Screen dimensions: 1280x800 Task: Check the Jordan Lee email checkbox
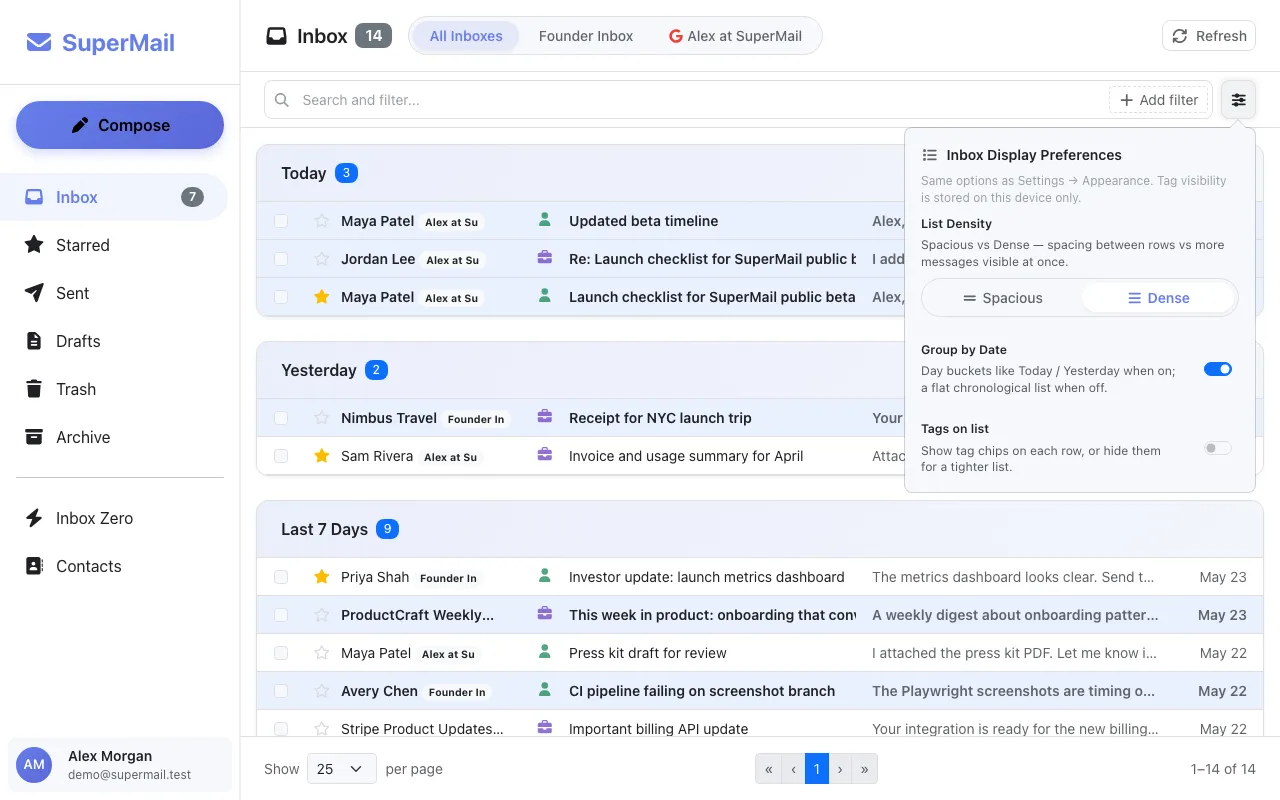click(281, 259)
